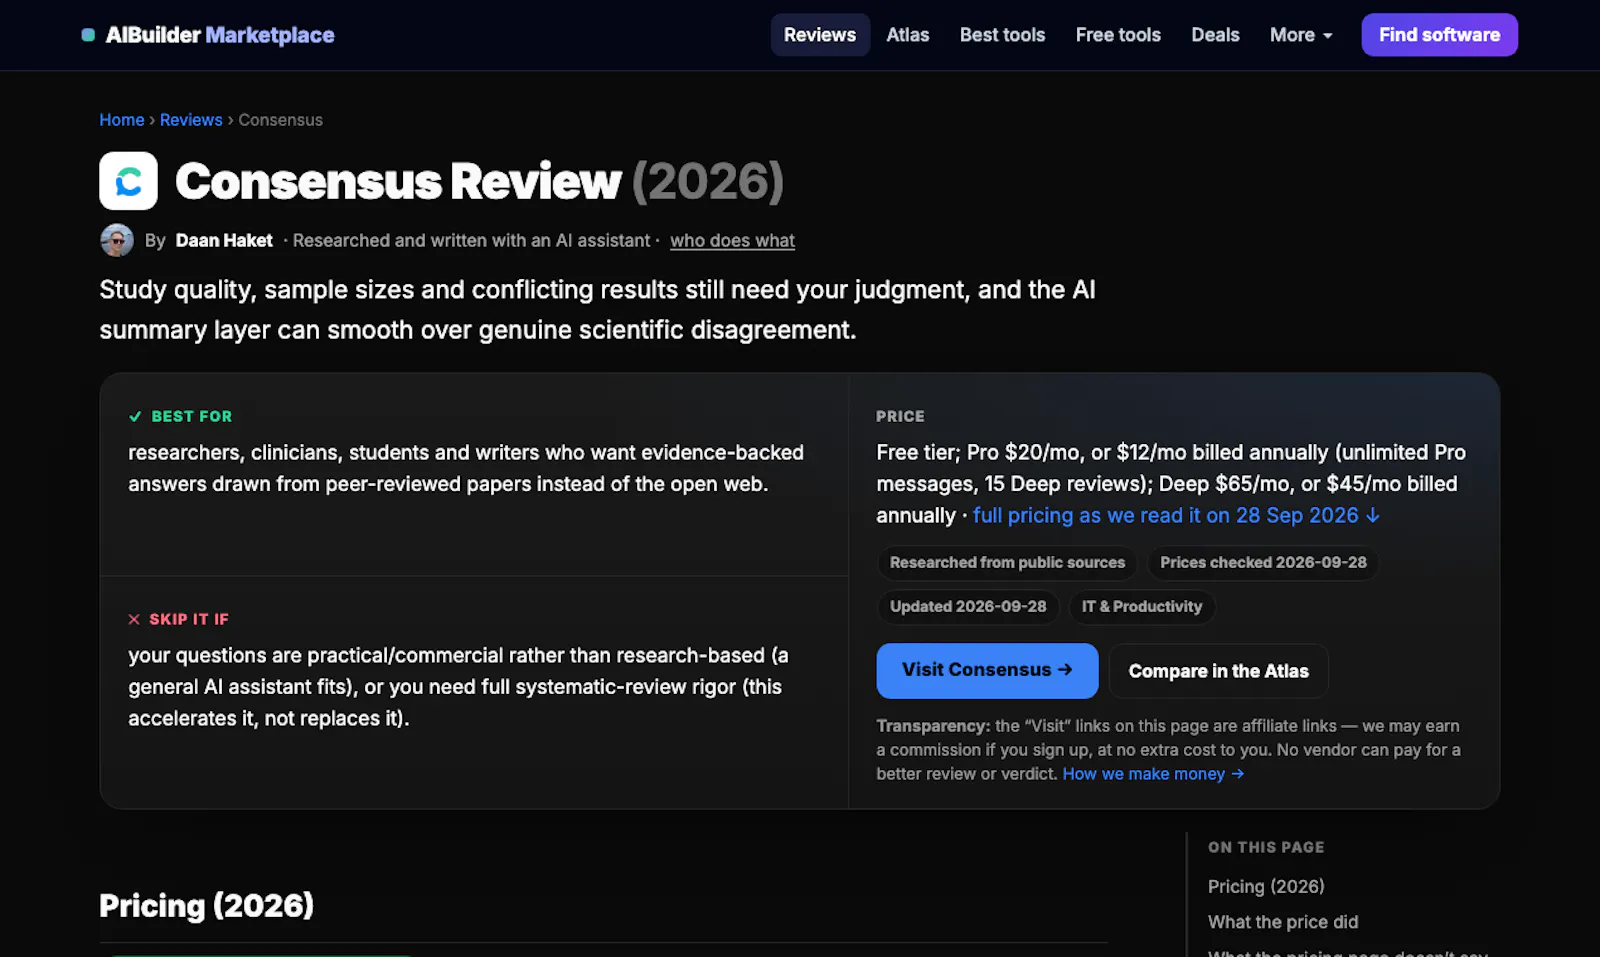This screenshot has width=1600, height=957.
Task: Click 'Researched from public sources' tag
Action: pos(1007,563)
